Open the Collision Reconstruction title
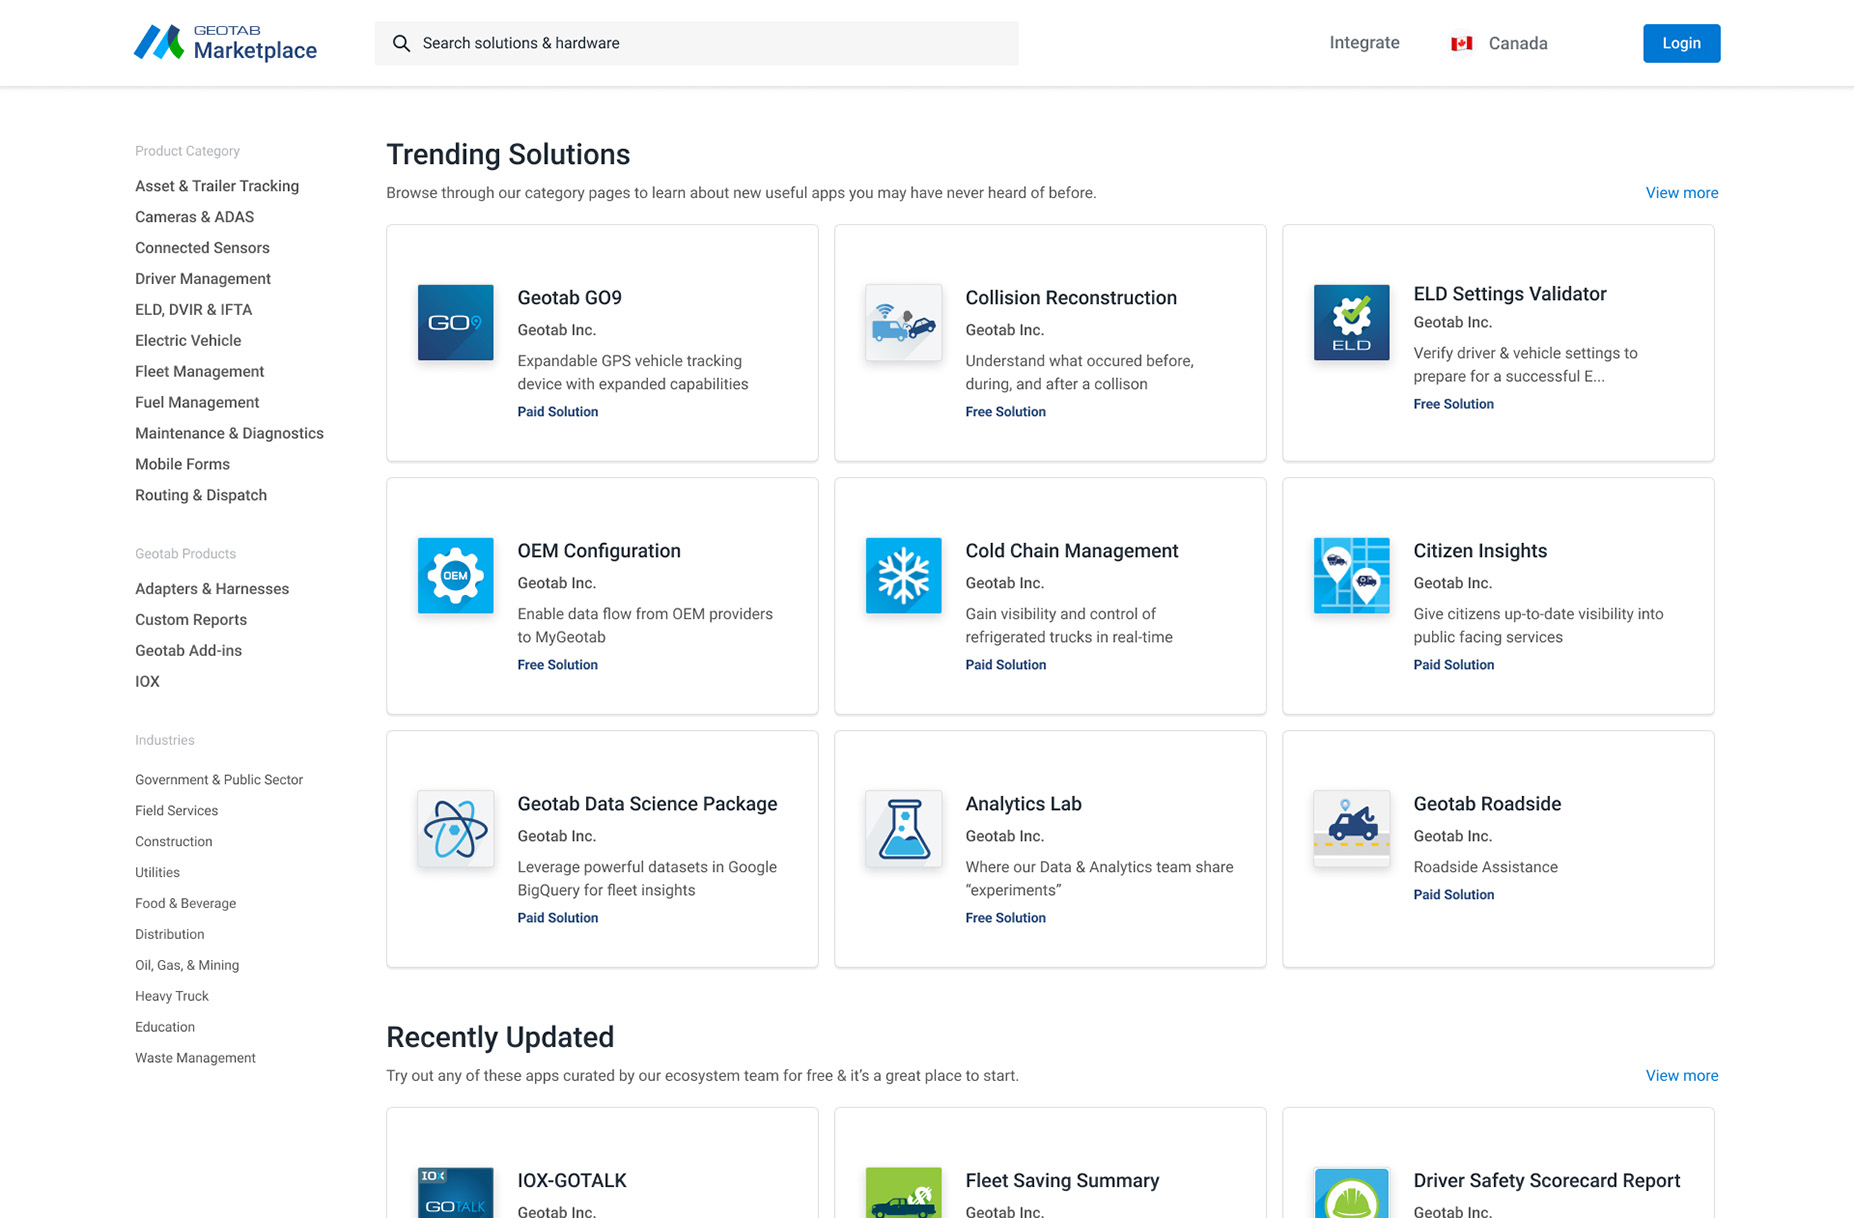This screenshot has width=1854, height=1218. pyautogui.click(x=1071, y=298)
